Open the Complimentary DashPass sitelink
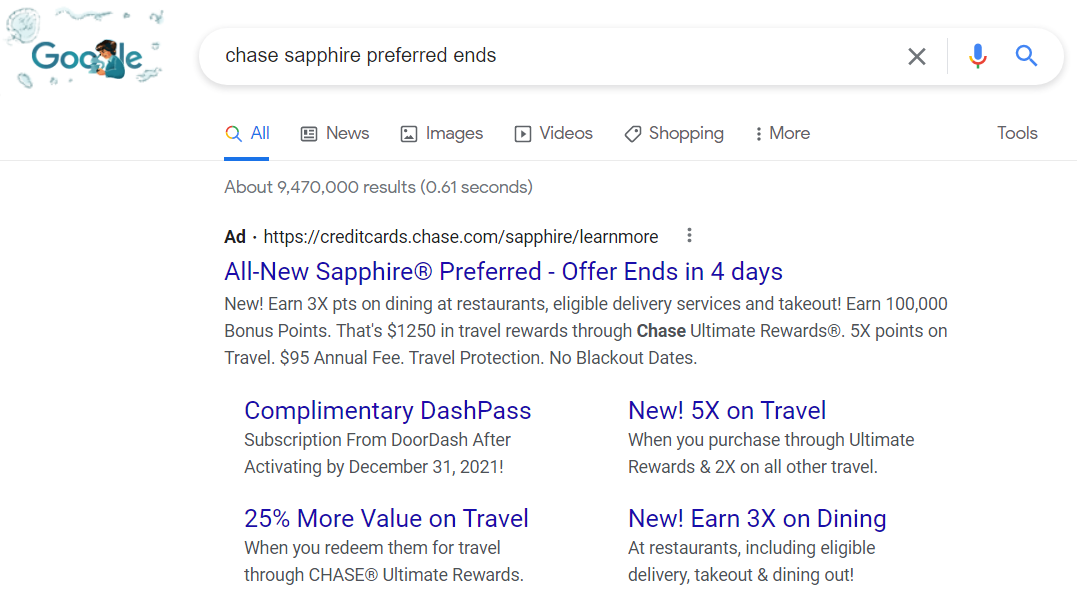The height and width of the screenshot is (608, 1077). 387,411
